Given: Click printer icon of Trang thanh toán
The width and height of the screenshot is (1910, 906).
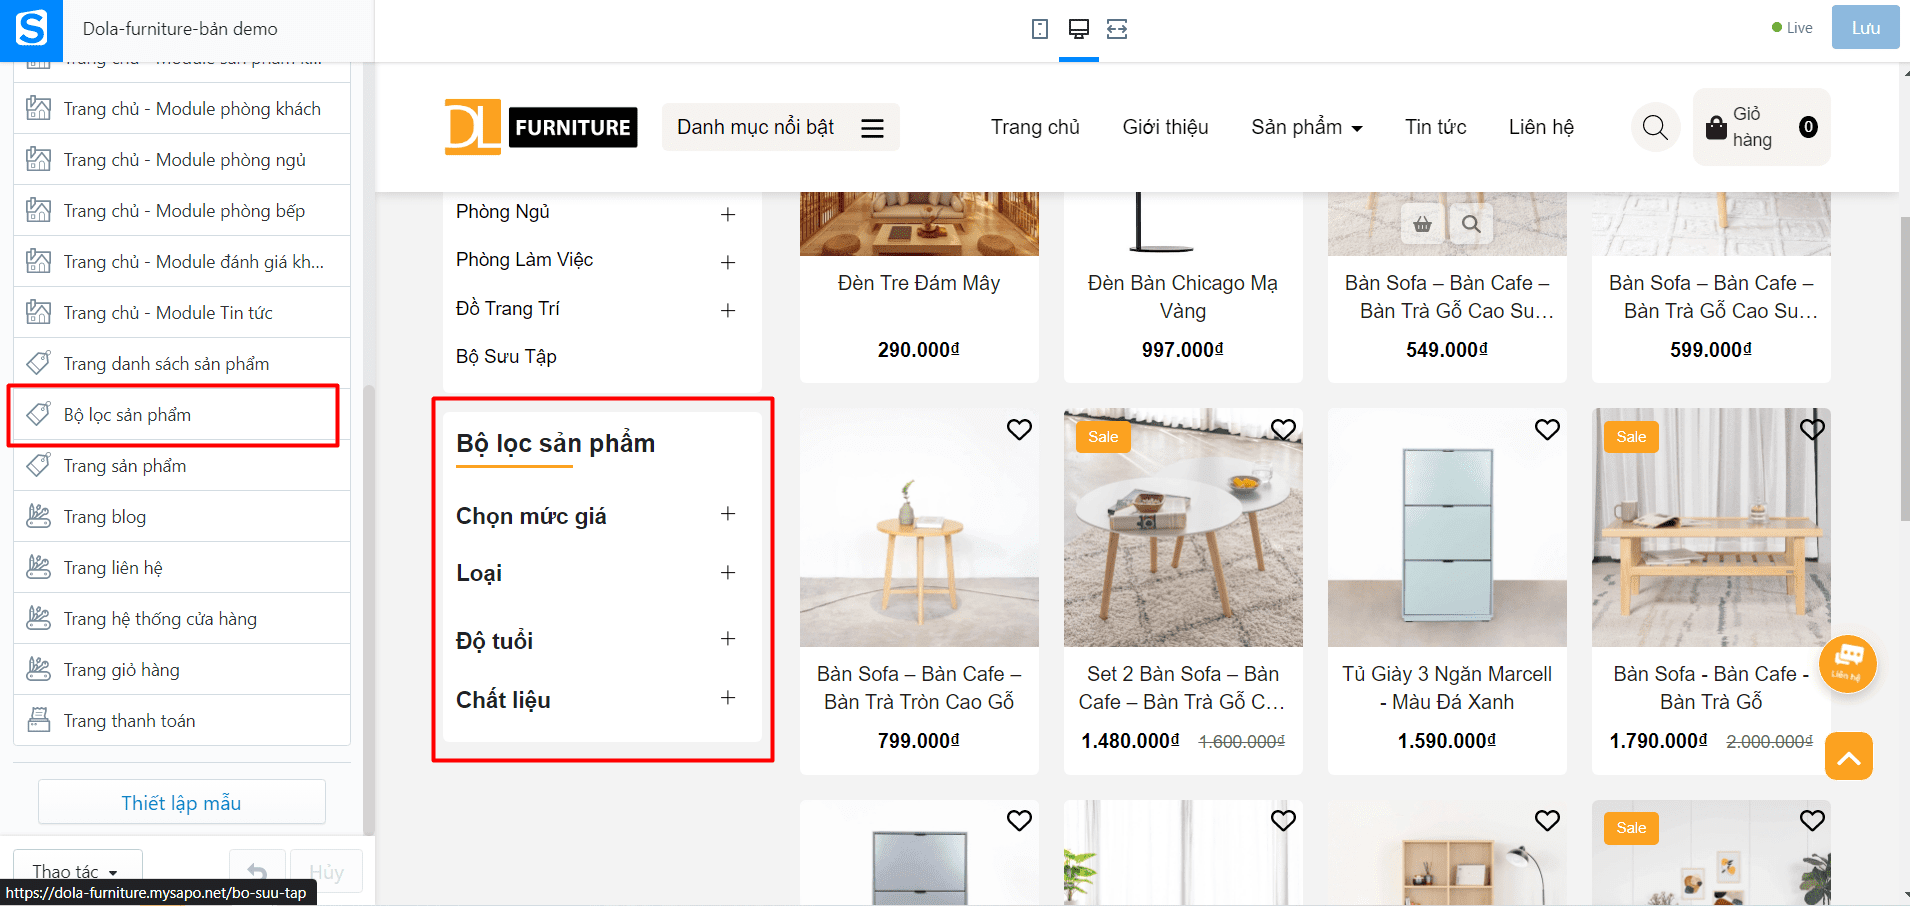Looking at the screenshot, I should 38,720.
